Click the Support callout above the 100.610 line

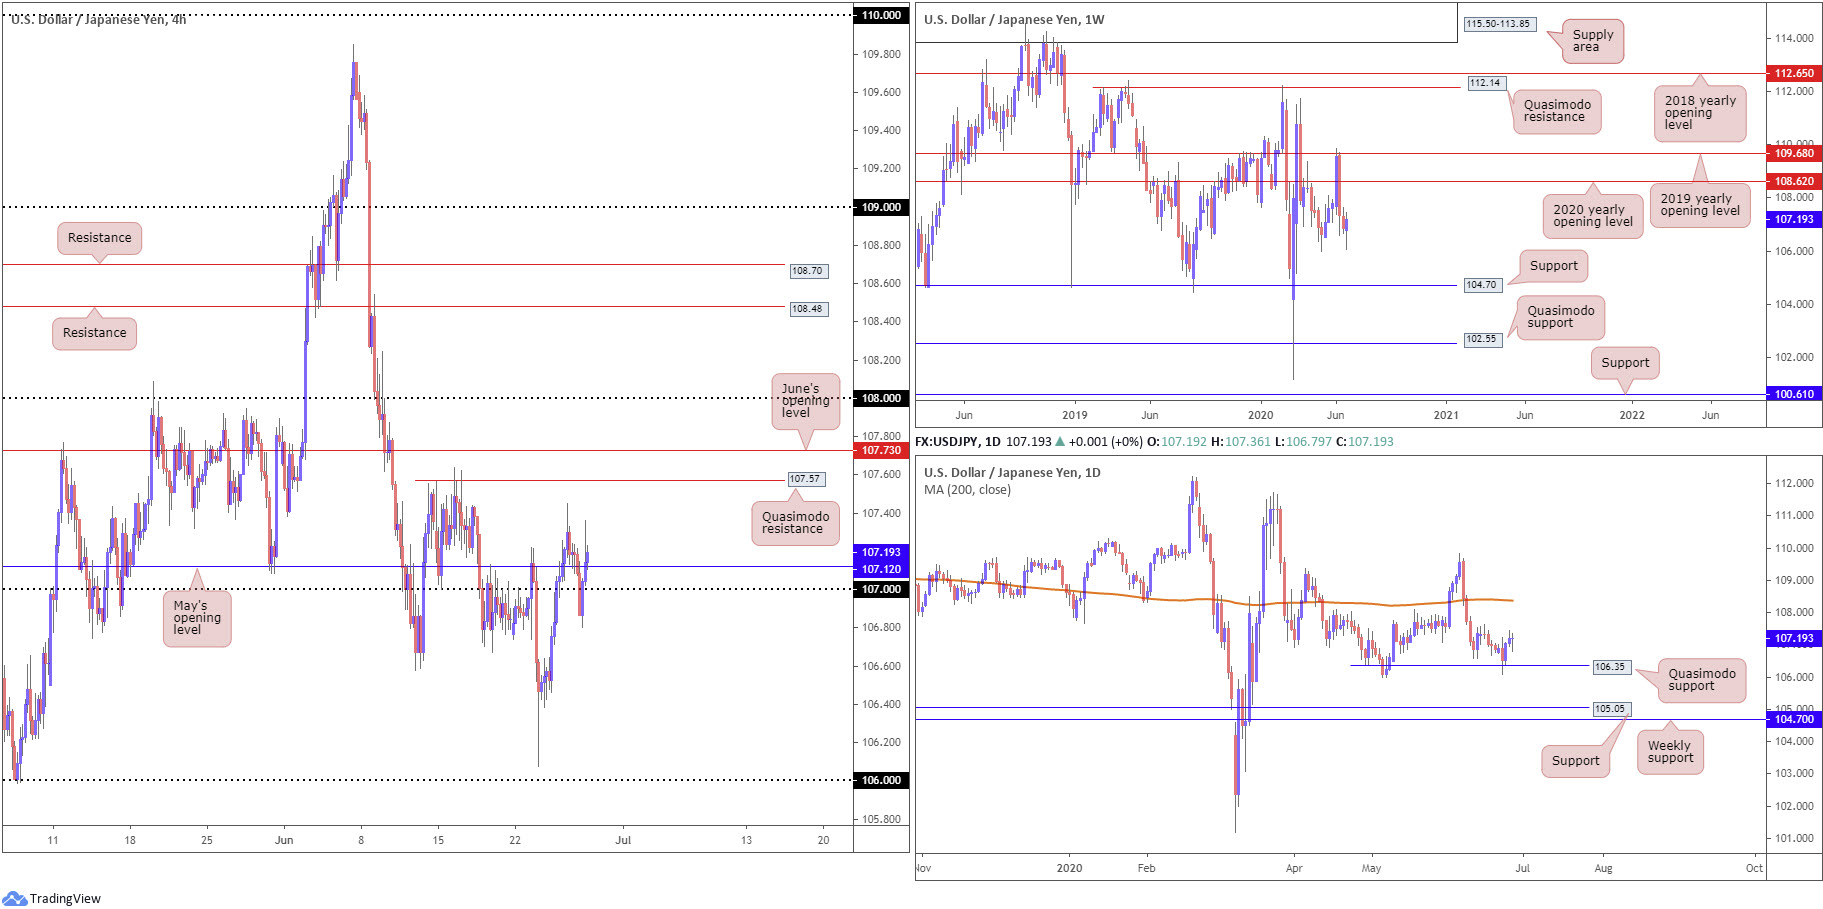[x=1625, y=363]
